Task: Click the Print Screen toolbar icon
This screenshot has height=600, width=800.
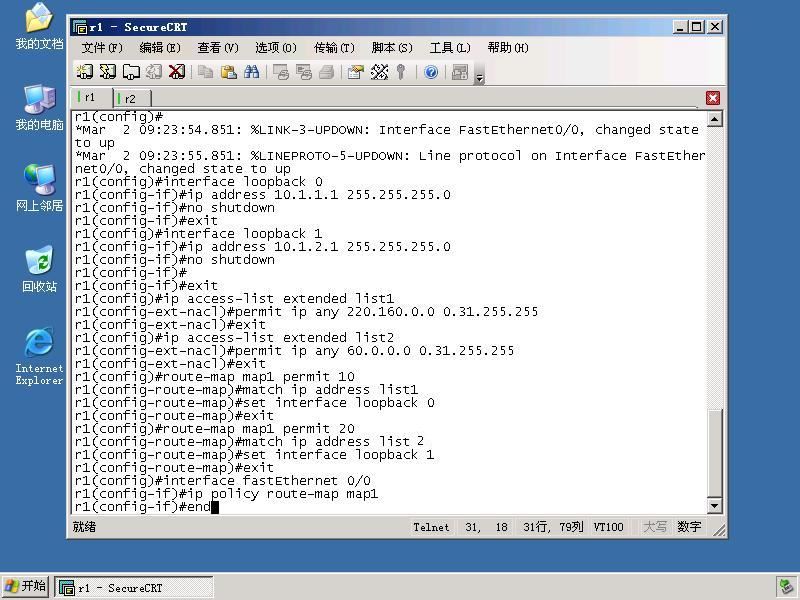Action: 281,72
